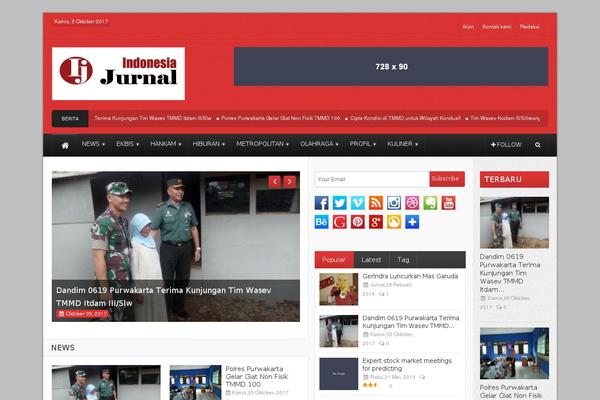The width and height of the screenshot is (600, 400).
Task: Open Expert stock market meetings article
Action: pyautogui.click(x=407, y=364)
